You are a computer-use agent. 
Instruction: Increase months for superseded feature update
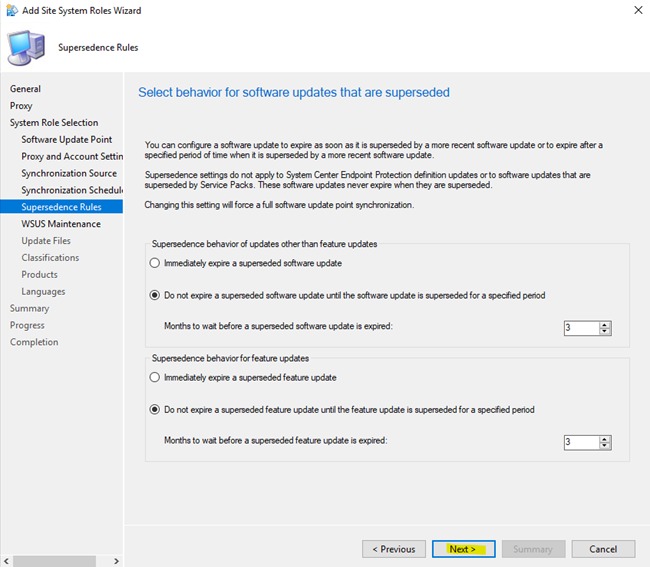coord(605,439)
